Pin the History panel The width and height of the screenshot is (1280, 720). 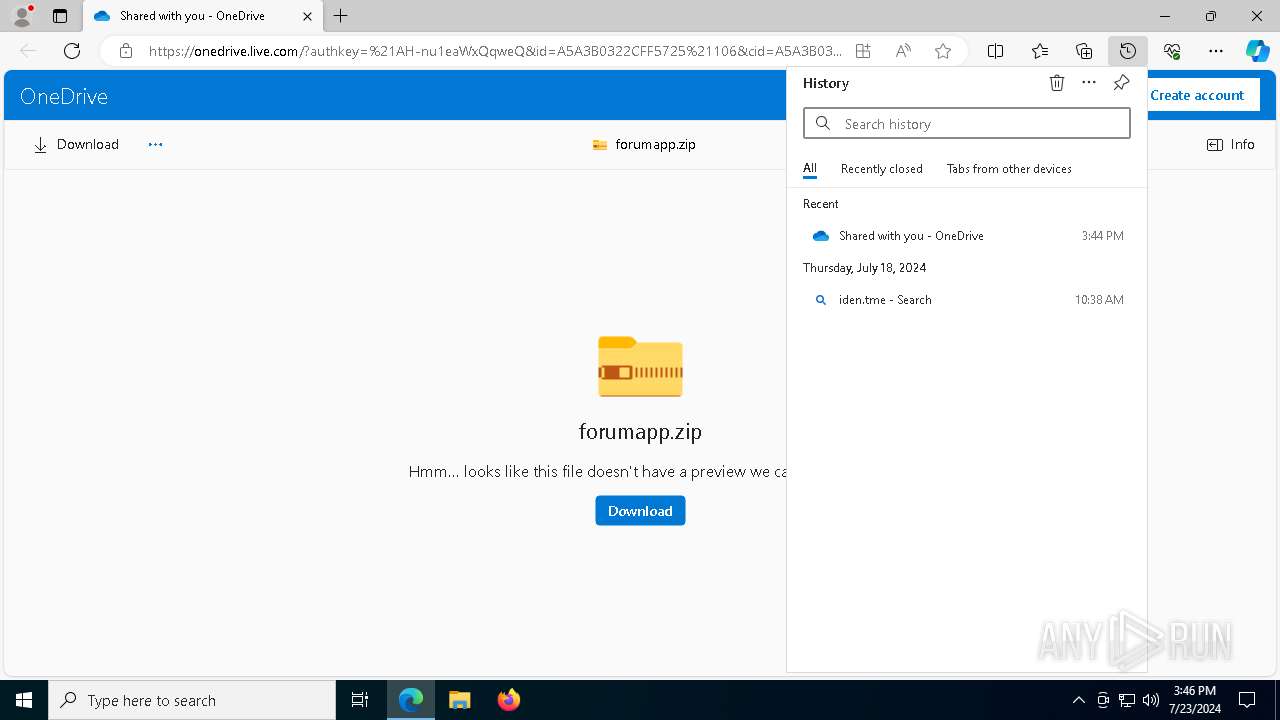point(1121,83)
